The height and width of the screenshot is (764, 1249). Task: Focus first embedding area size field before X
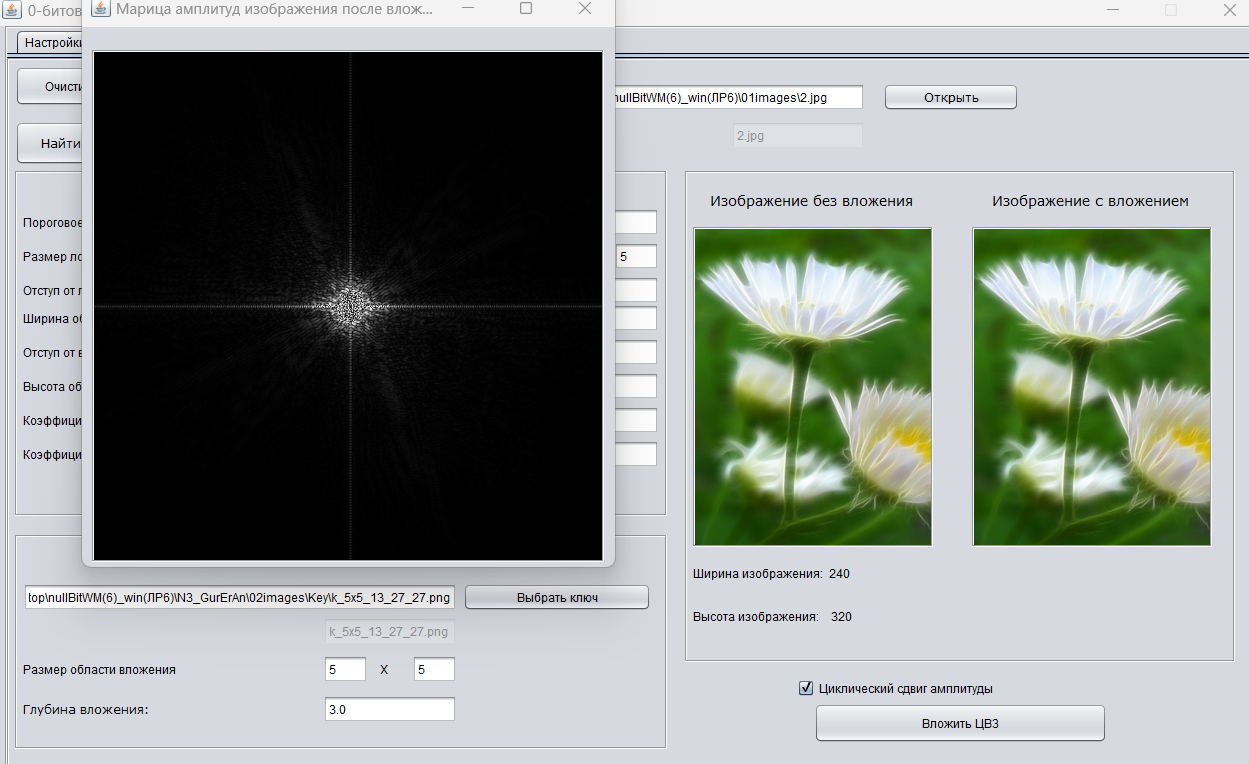pos(345,669)
